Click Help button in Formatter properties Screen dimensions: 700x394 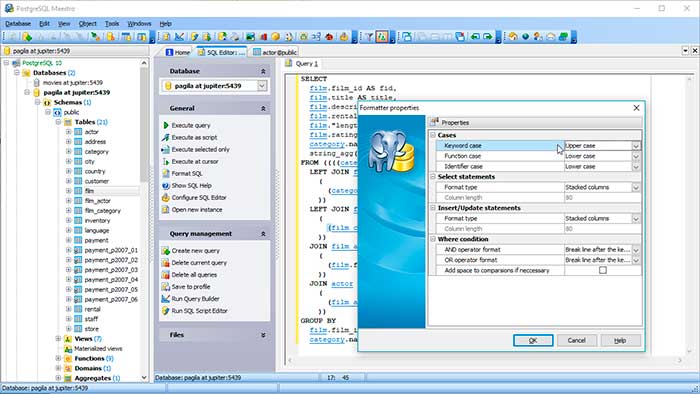click(620, 340)
